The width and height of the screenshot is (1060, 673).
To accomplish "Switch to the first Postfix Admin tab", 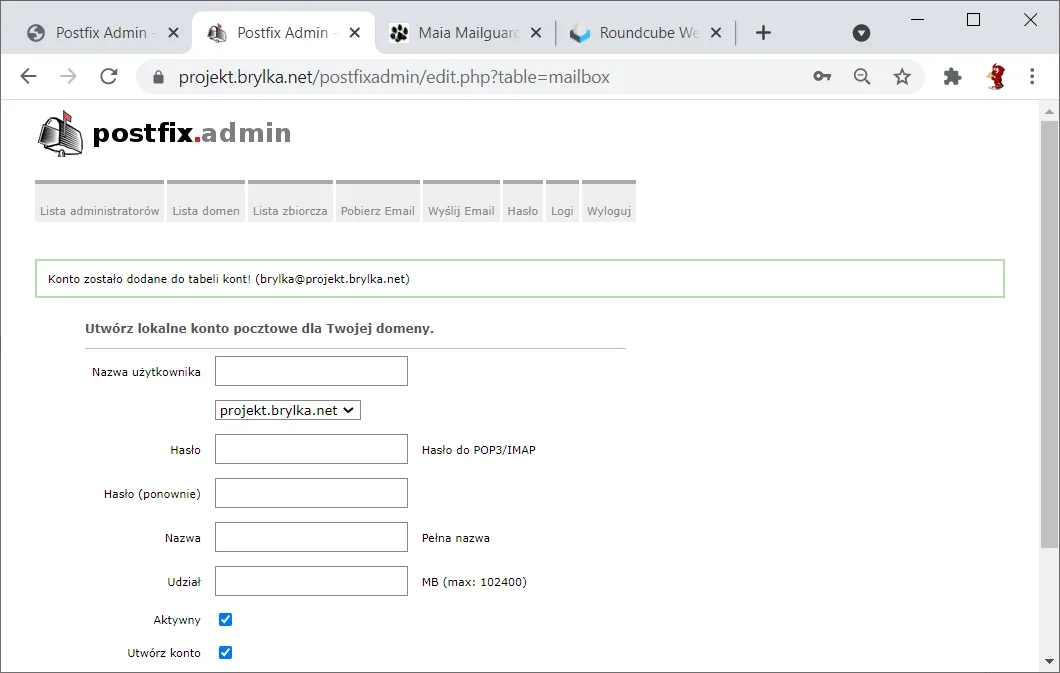I will [x=101, y=32].
